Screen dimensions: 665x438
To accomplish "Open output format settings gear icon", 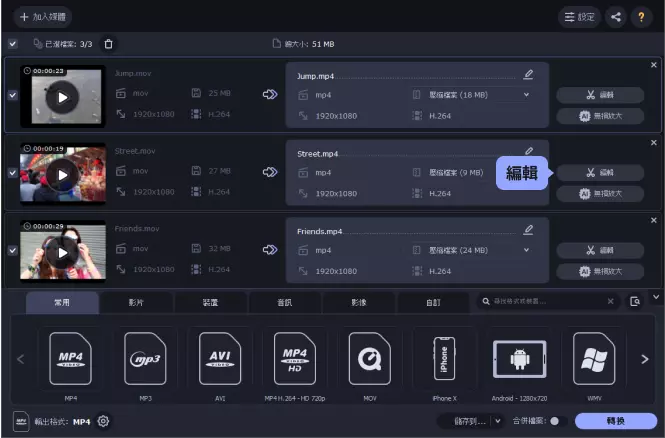I will pyautogui.click(x=103, y=421).
